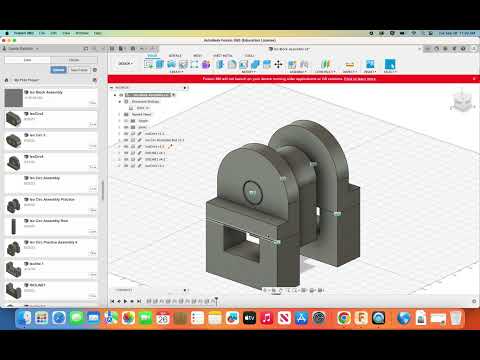The width and height of the screenshot is (480, 360).
Task: Toggle the data panel with the grid icon
Action: pyautogui.click(x=112, y=49)
